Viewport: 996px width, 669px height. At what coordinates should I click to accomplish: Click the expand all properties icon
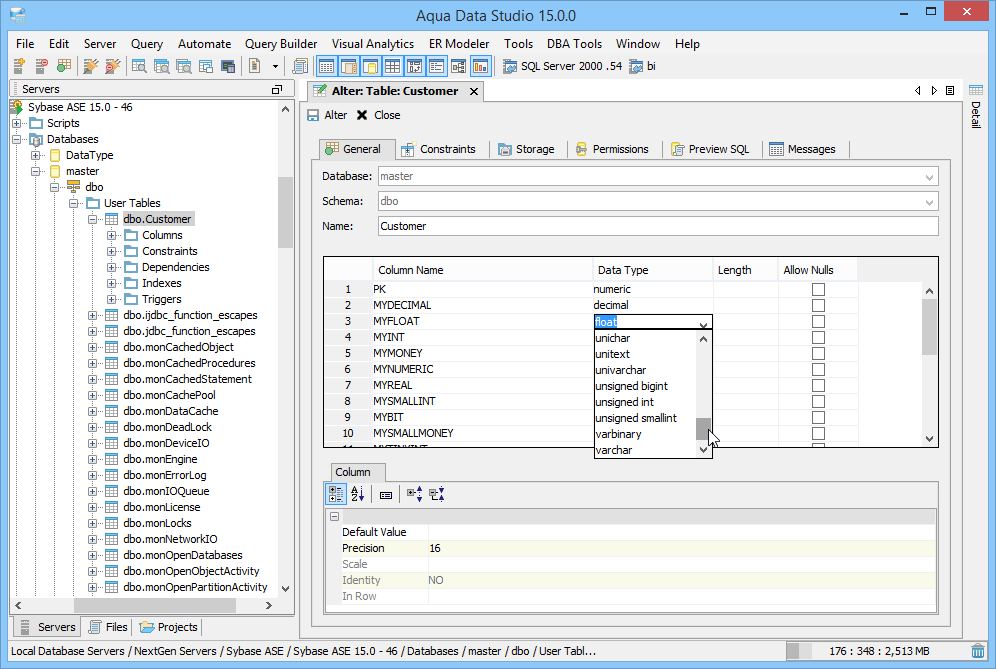coord(415,494)
